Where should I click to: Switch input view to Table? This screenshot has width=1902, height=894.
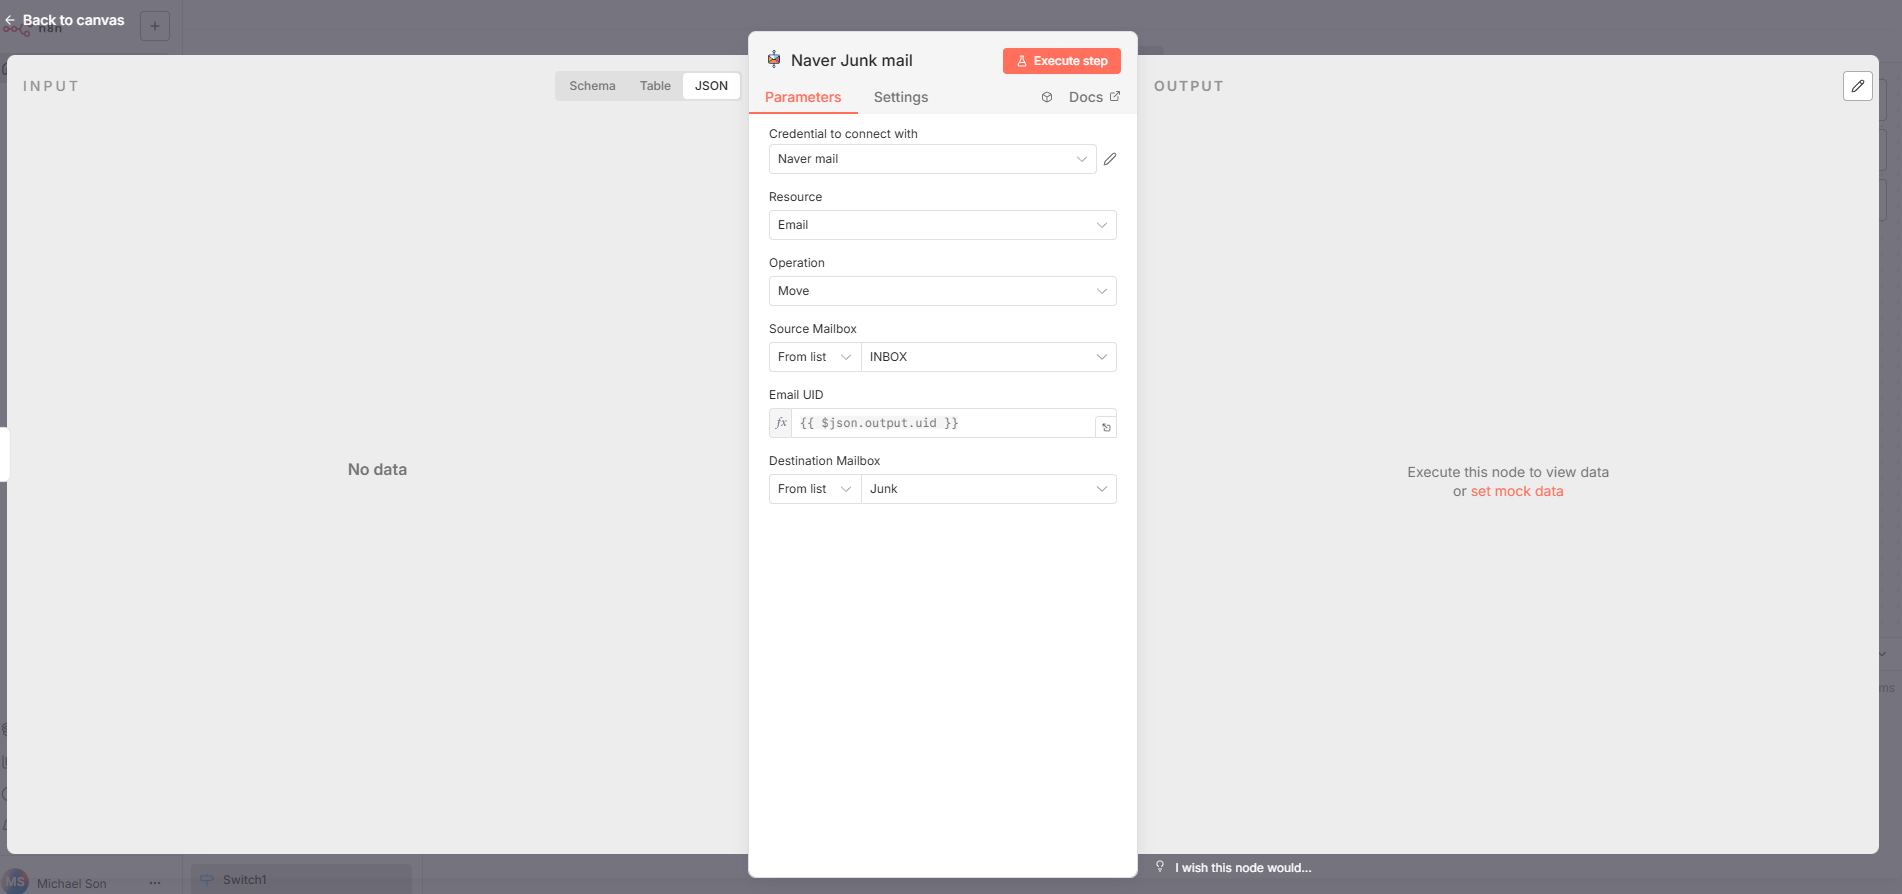tap(655, 86)
